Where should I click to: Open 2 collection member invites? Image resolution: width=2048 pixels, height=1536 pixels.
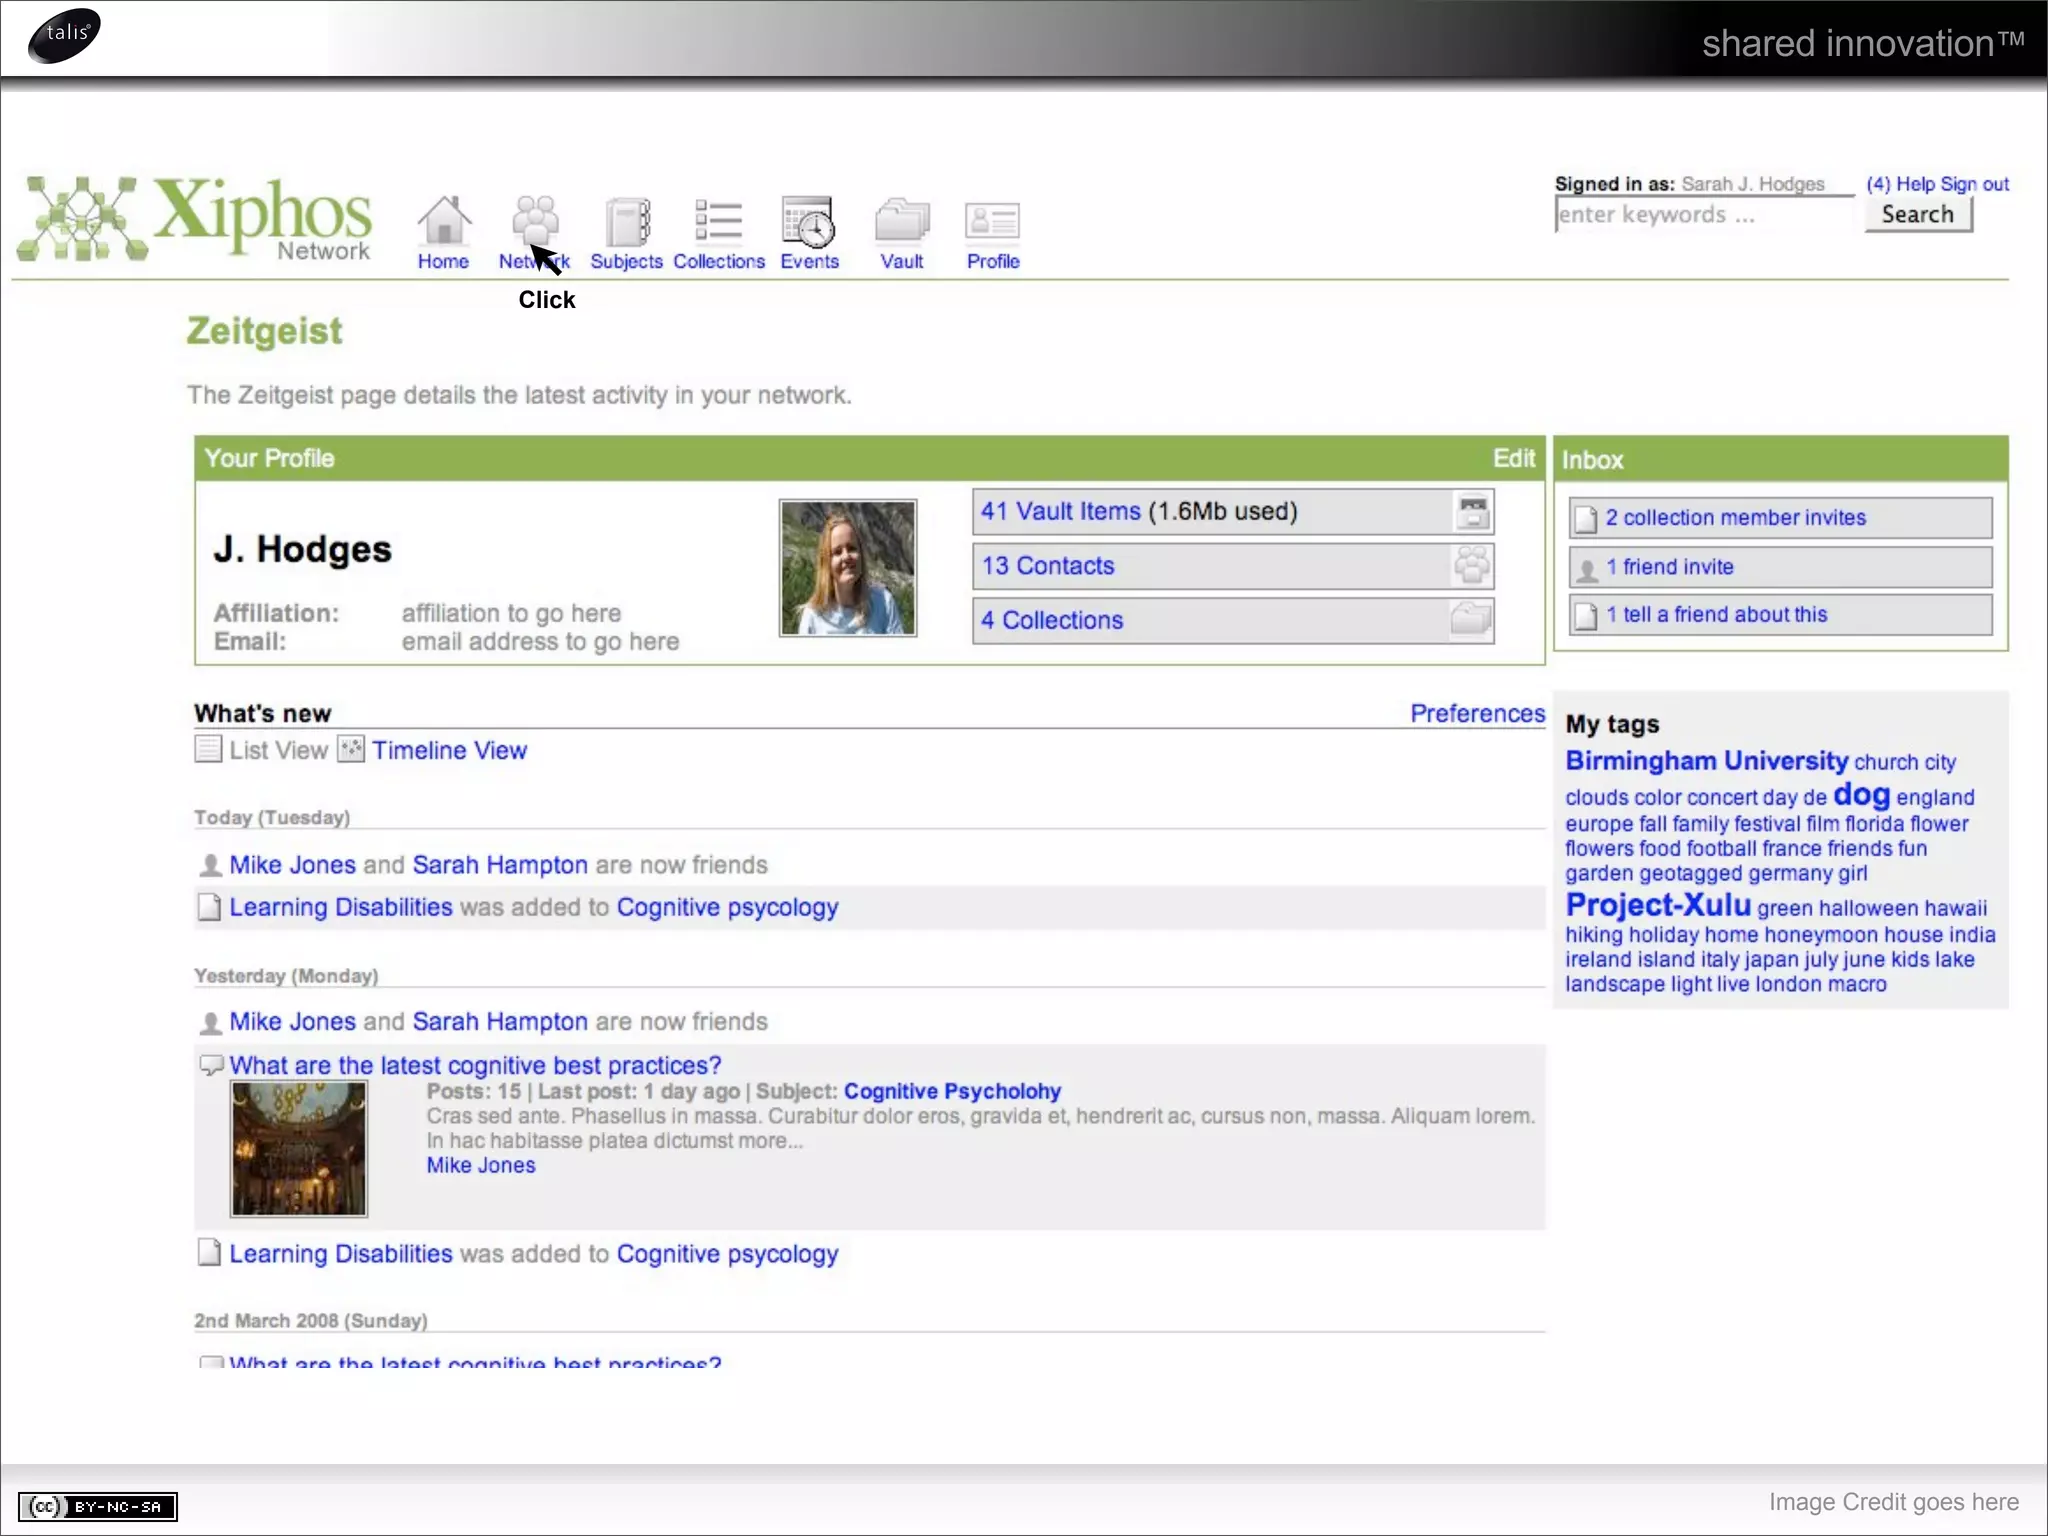coord(1735,517)
